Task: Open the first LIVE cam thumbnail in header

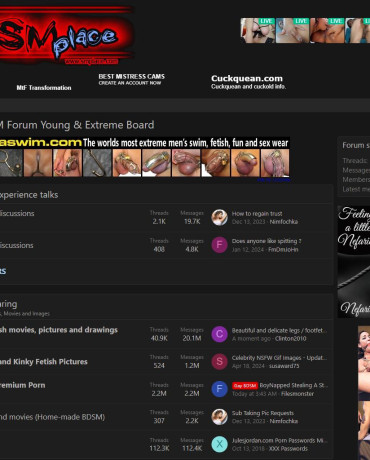Action: [258, 31]
